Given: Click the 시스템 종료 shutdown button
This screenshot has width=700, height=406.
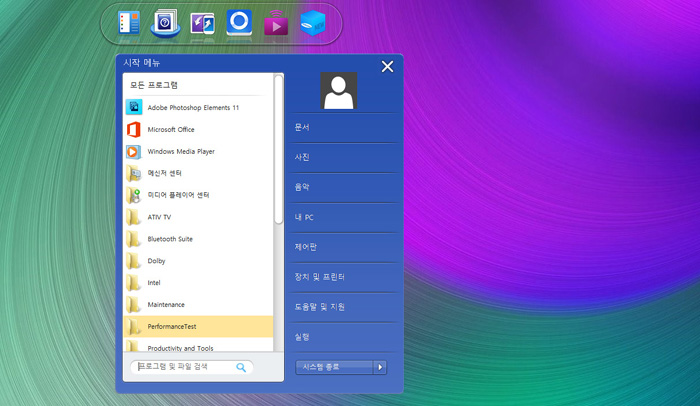Looking at the screenshot, I should [334, 367].
